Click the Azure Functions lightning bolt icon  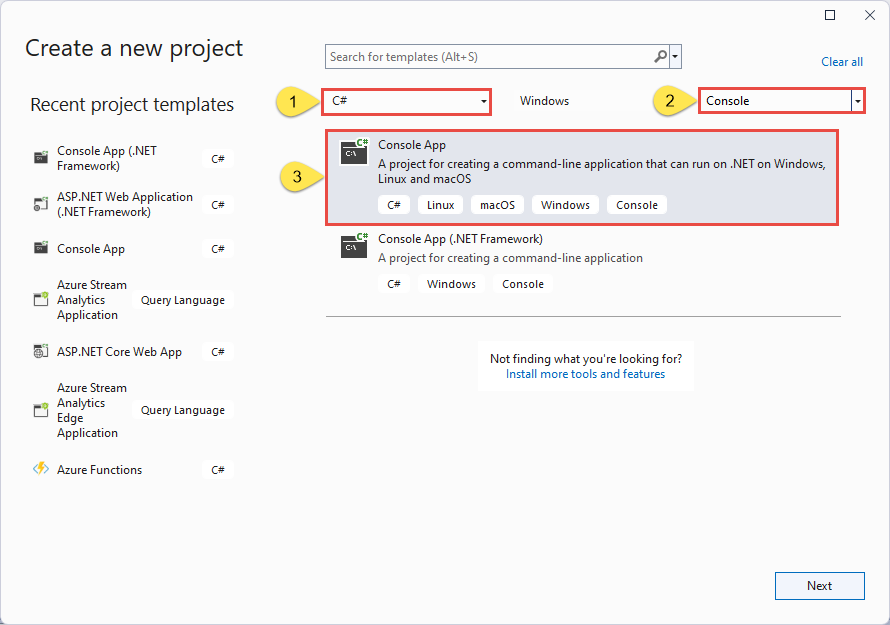(40, 468)
